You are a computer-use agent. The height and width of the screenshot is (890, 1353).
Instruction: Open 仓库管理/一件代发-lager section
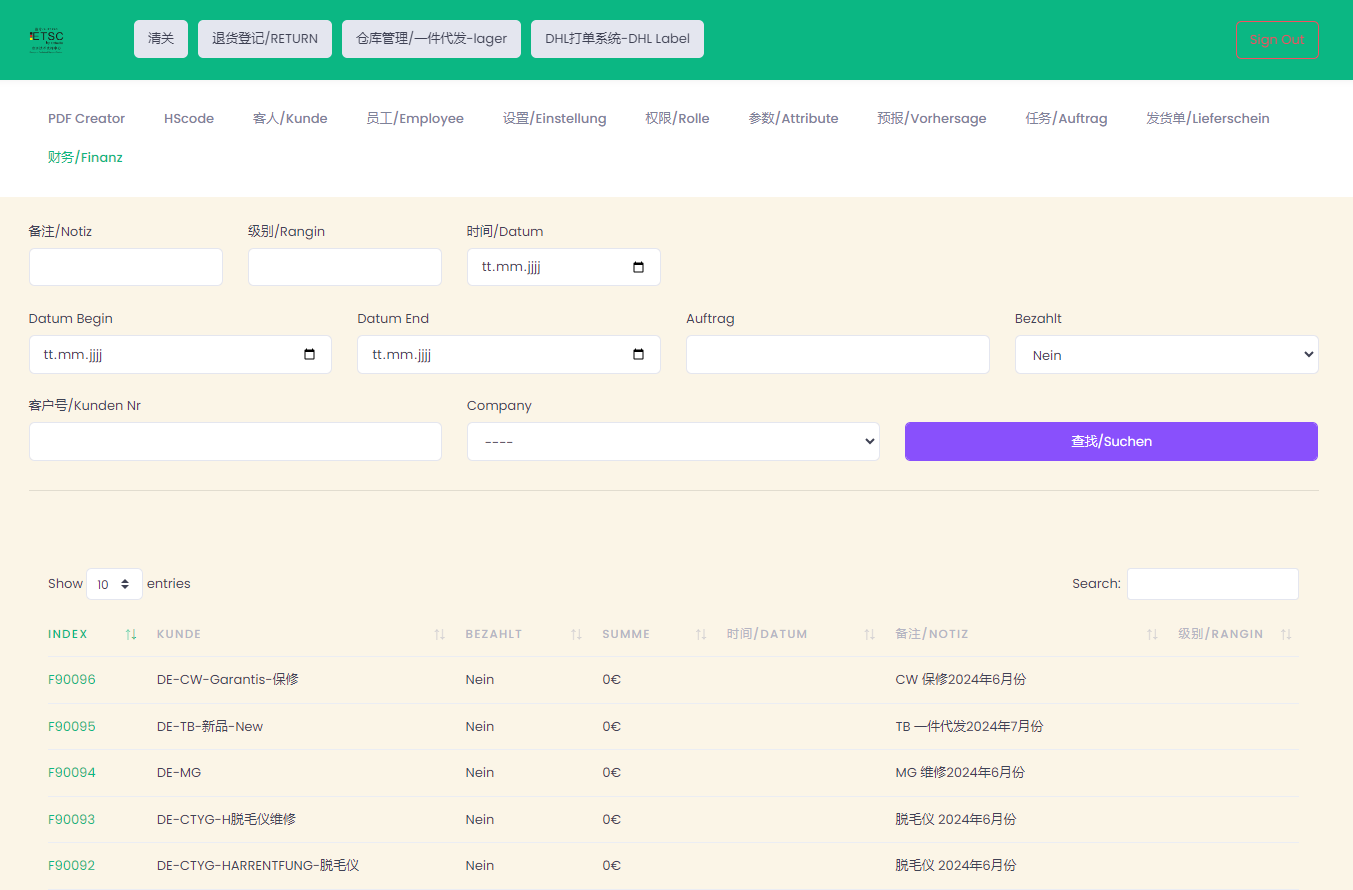tap(431, 39)
